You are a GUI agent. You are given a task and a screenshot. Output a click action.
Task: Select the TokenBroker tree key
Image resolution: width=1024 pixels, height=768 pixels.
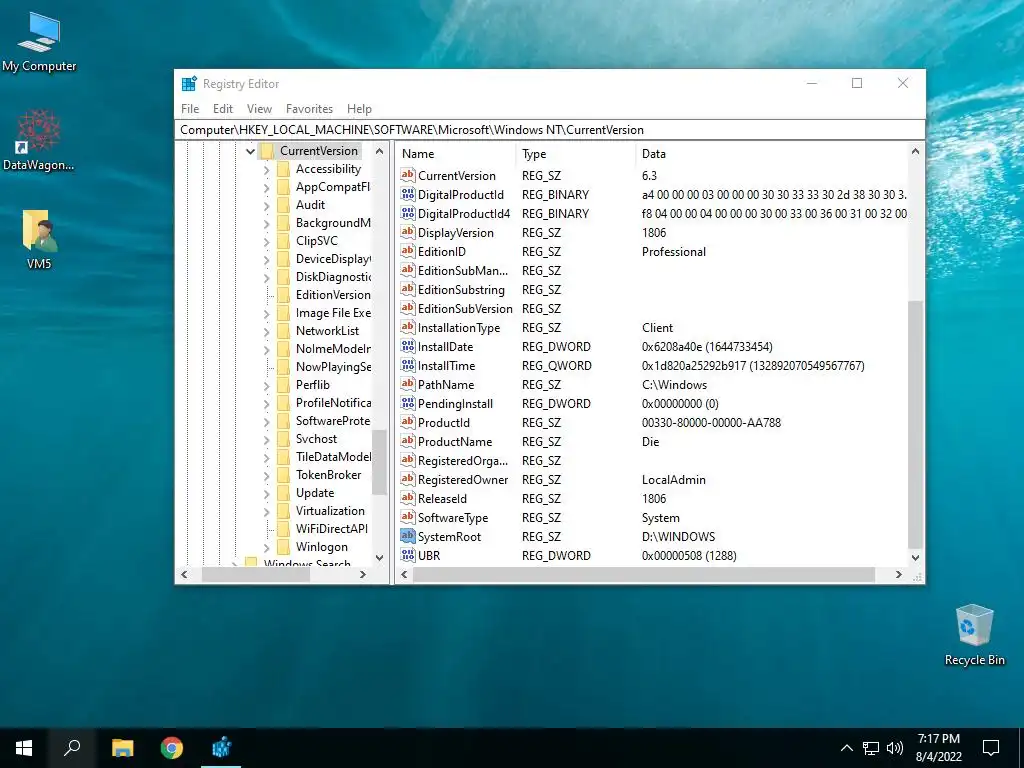[x=328, y=475]
